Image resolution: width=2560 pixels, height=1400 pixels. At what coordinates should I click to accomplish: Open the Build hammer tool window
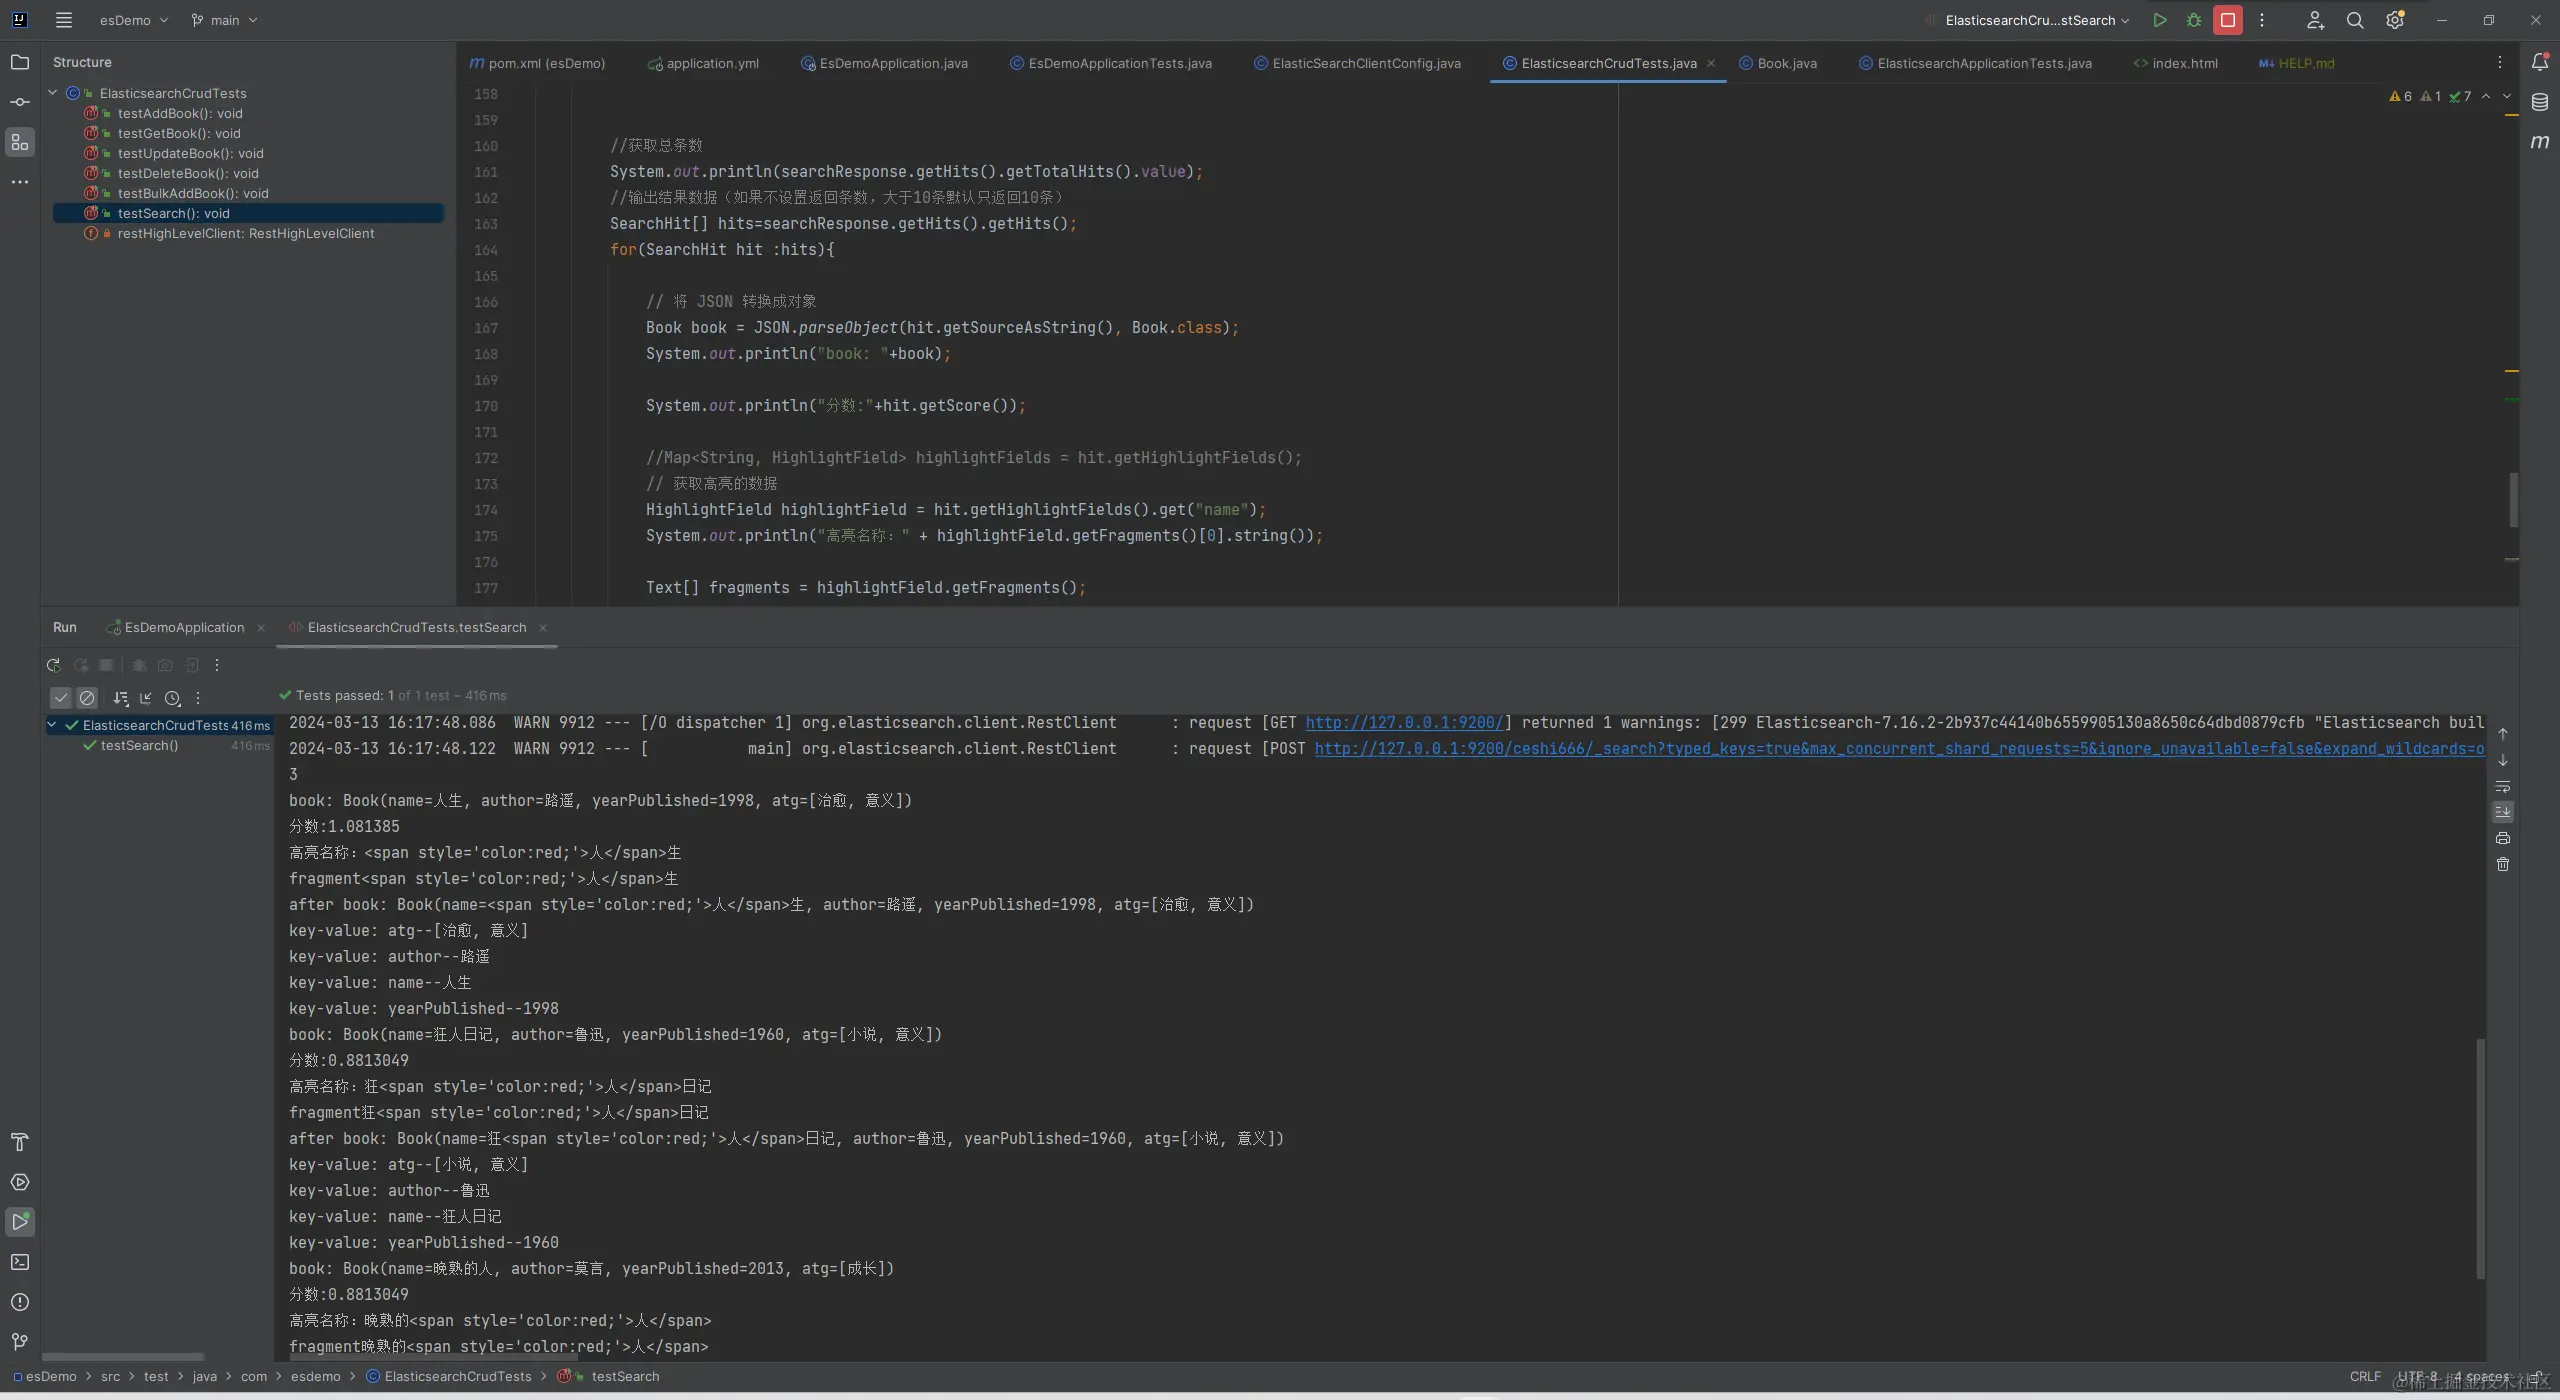tap(20, 1142)
